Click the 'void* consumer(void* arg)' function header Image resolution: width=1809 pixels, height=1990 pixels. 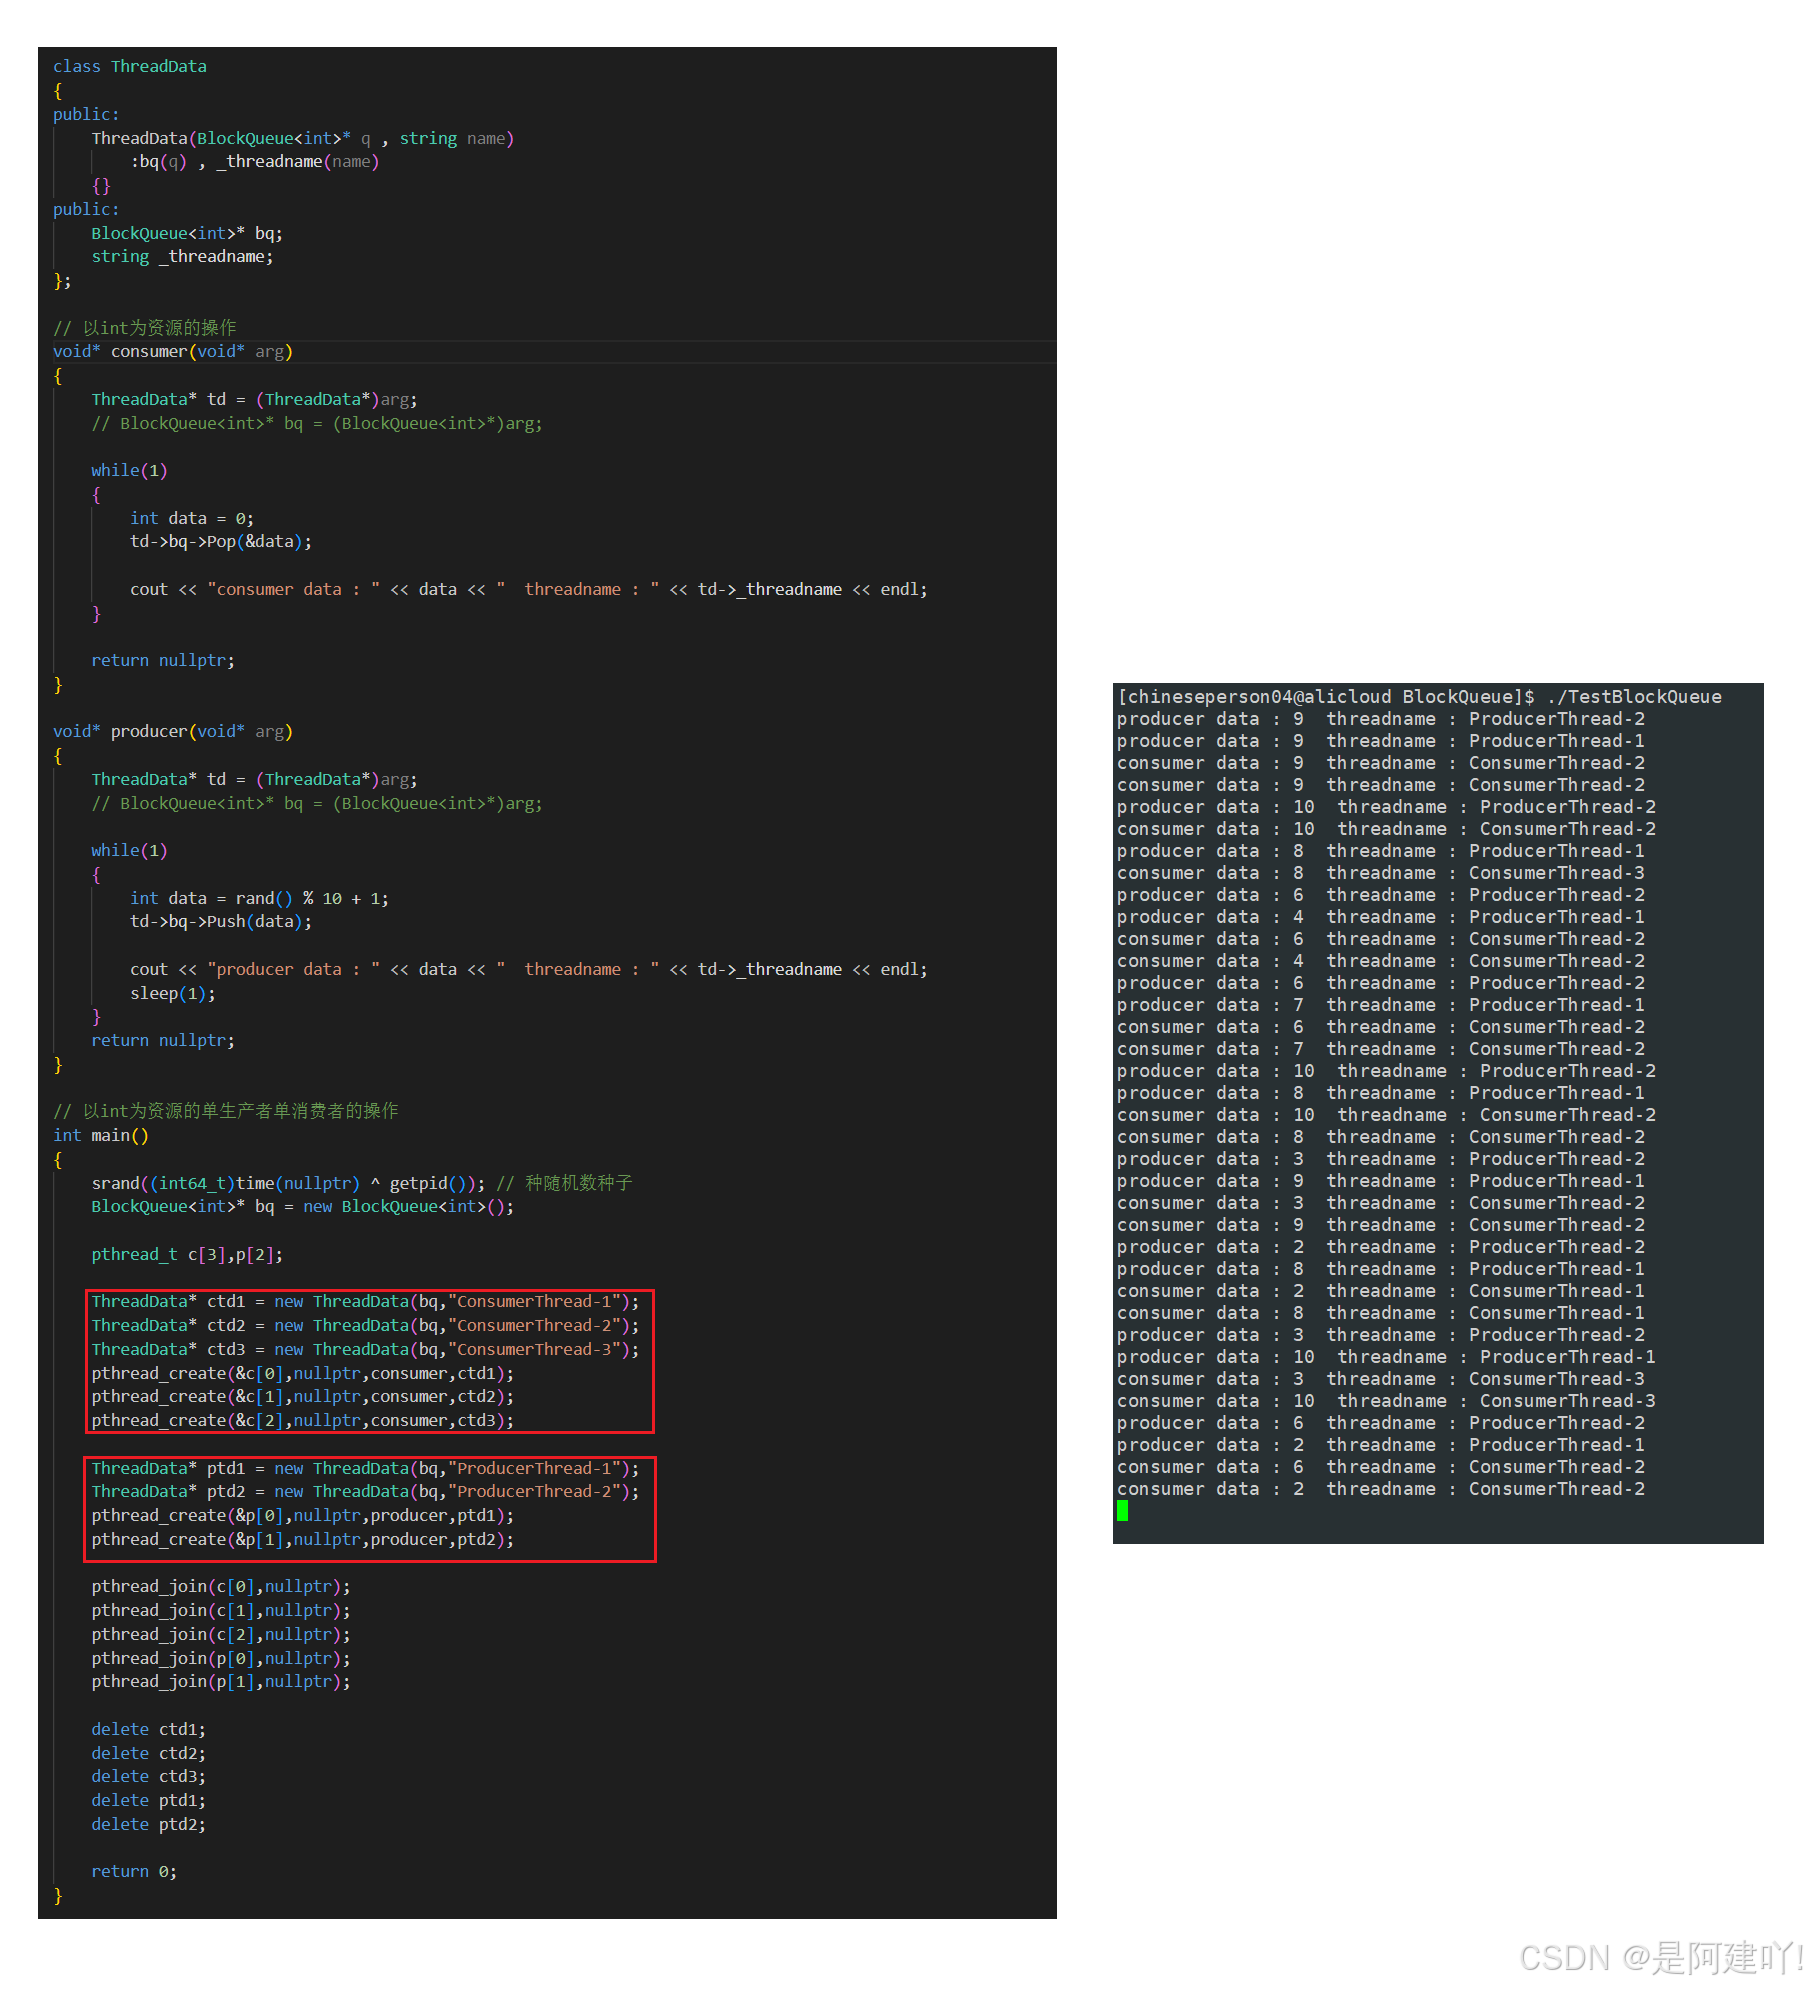pos(172,351)
